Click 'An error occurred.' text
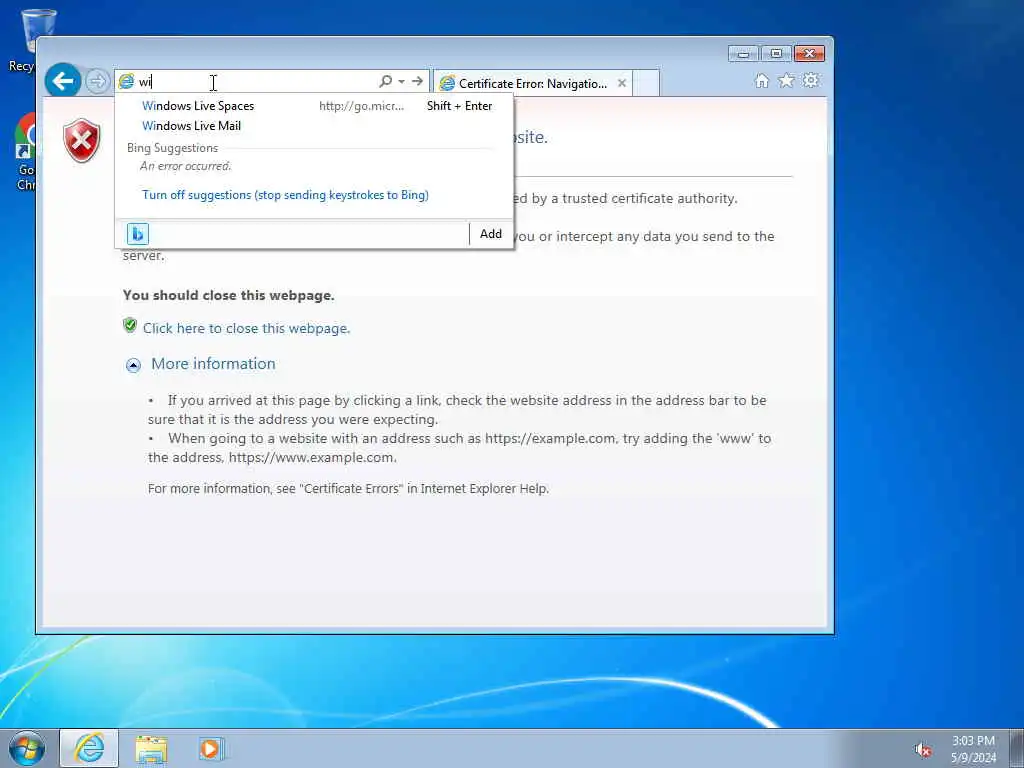Viewport: 1024px width, 768px height. tap(185, 166)
